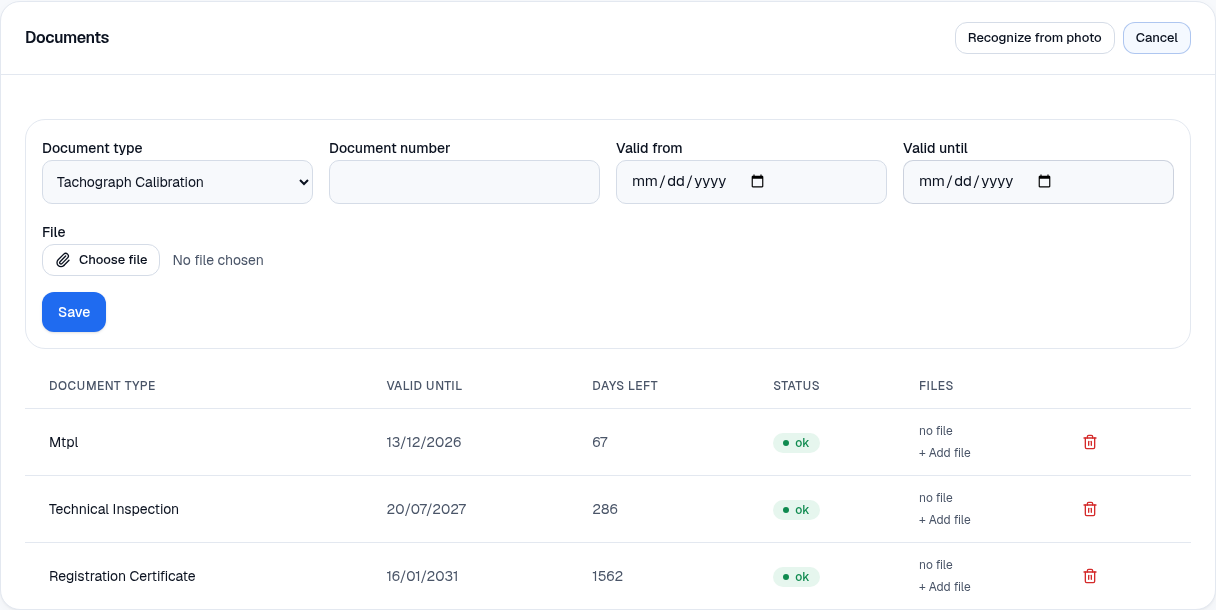Choose a file to attach
This screenshot has width=1216, height=610.
click(x=101, y=260)
